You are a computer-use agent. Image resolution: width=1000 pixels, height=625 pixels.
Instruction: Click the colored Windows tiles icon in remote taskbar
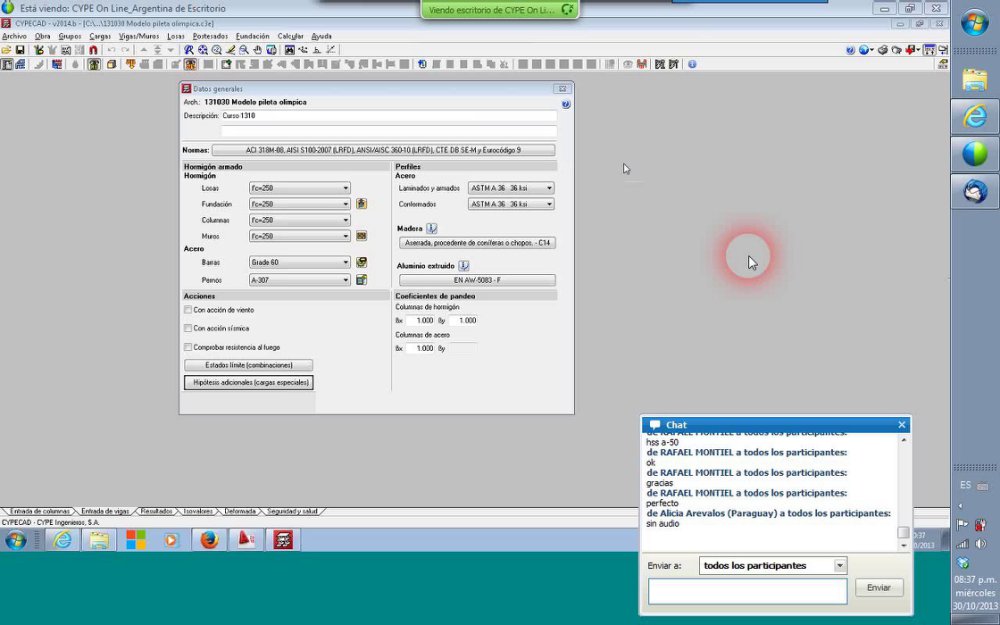click(x=135, y=540)
